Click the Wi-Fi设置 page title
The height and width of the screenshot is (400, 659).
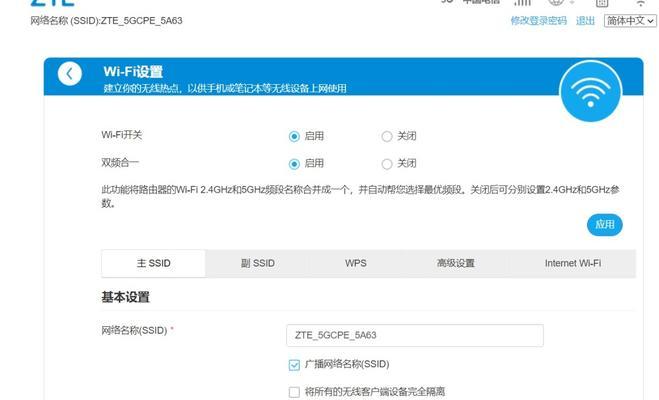coord(133,71)
